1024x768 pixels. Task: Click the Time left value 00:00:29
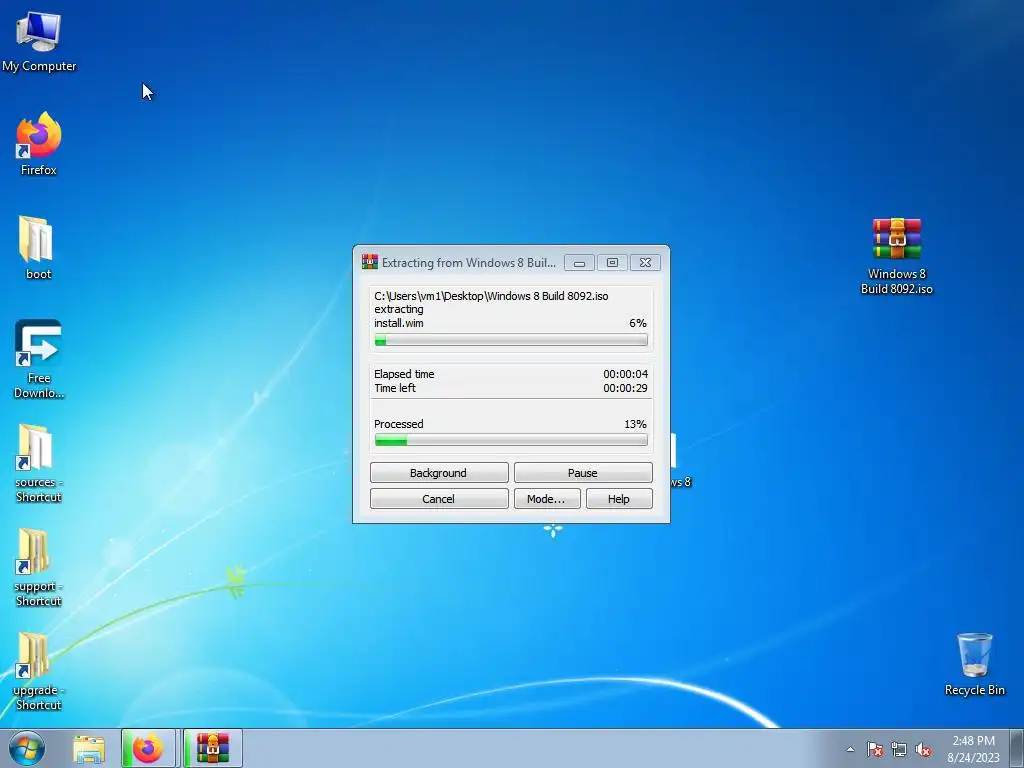(625, 388)
